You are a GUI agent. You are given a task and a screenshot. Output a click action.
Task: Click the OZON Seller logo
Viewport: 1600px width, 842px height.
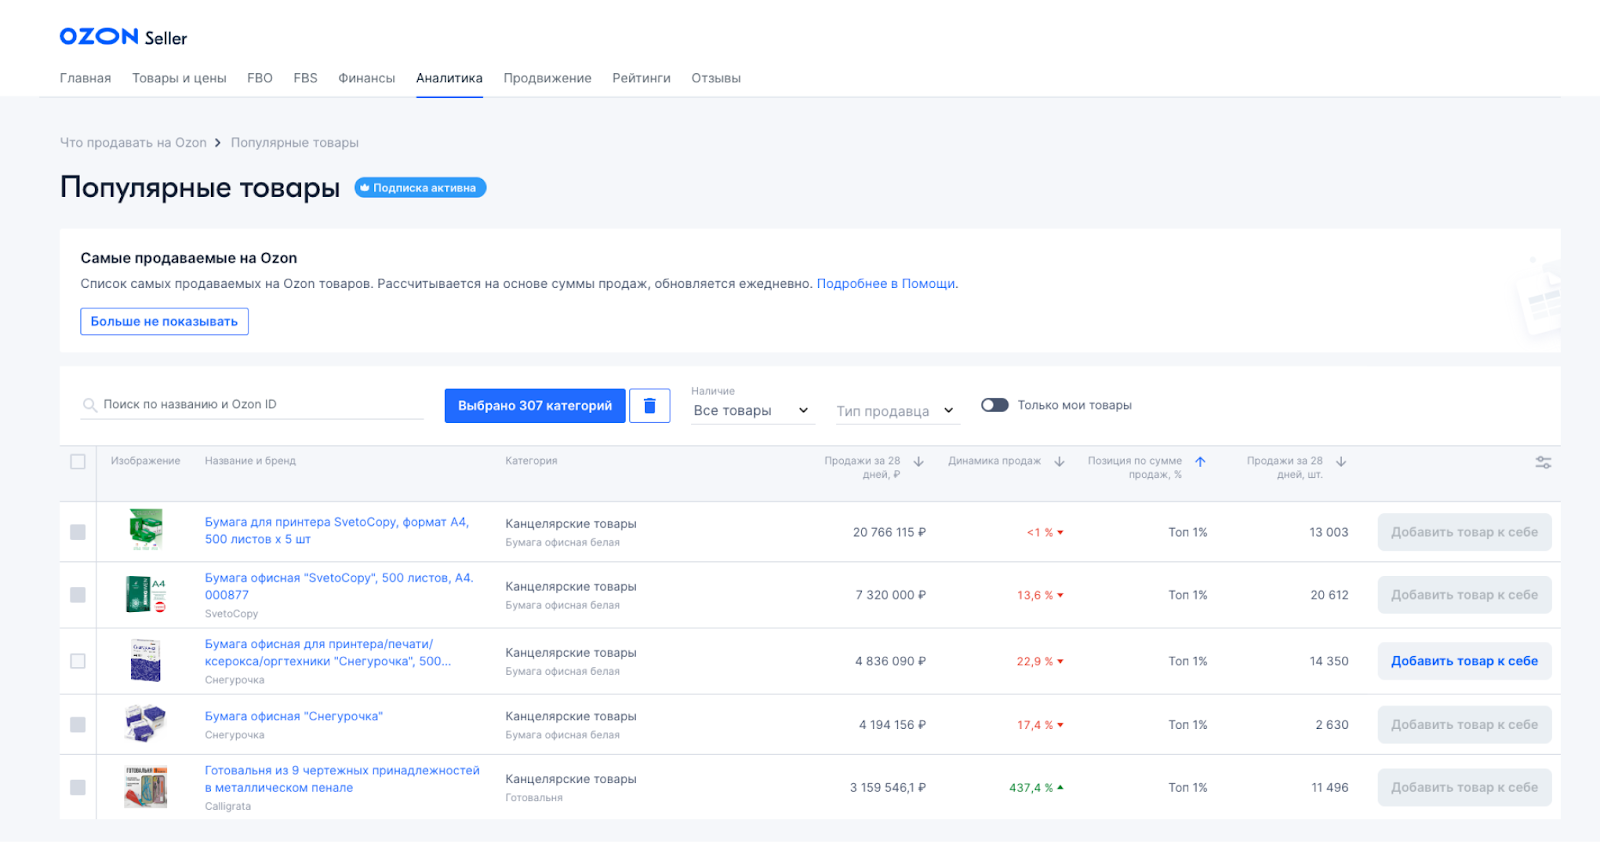pos(123,37)
